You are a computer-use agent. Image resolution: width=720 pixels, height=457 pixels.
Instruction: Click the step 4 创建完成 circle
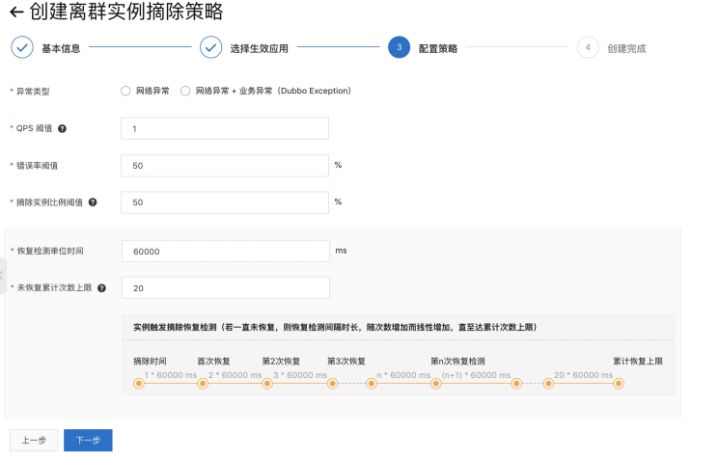click(588, 47)
